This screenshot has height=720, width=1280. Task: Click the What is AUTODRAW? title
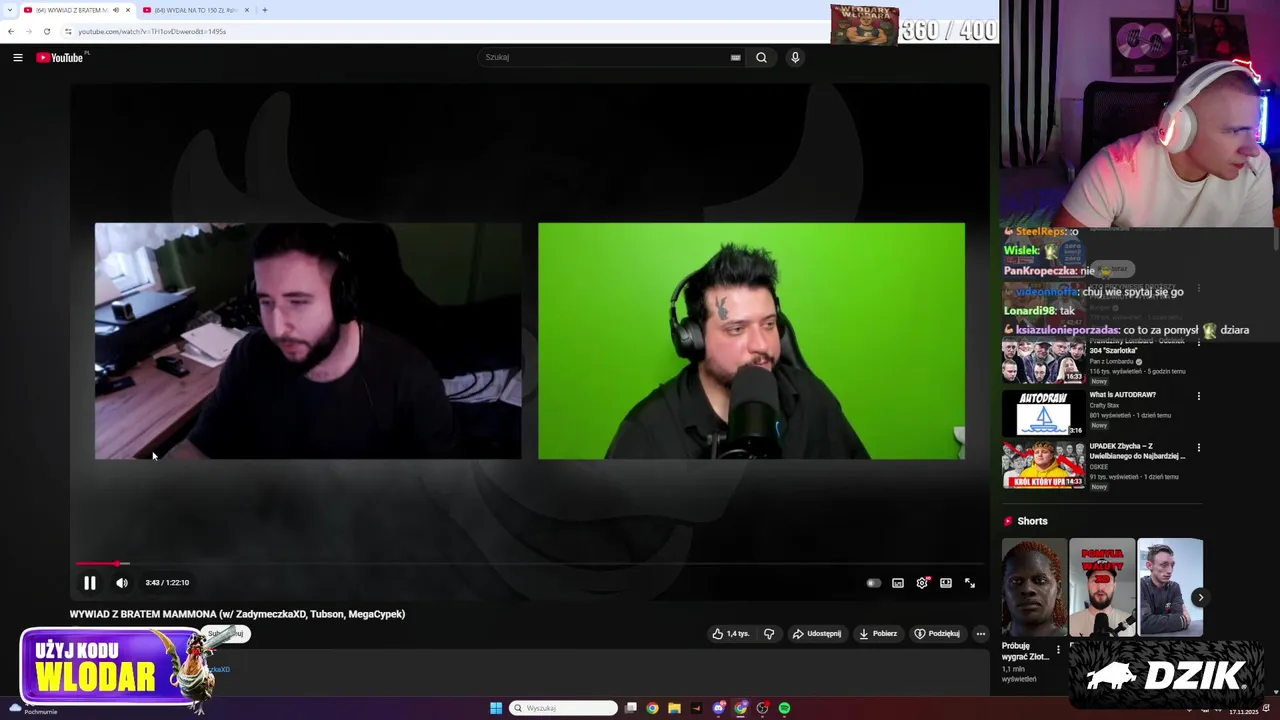[x=1122, y=395]
